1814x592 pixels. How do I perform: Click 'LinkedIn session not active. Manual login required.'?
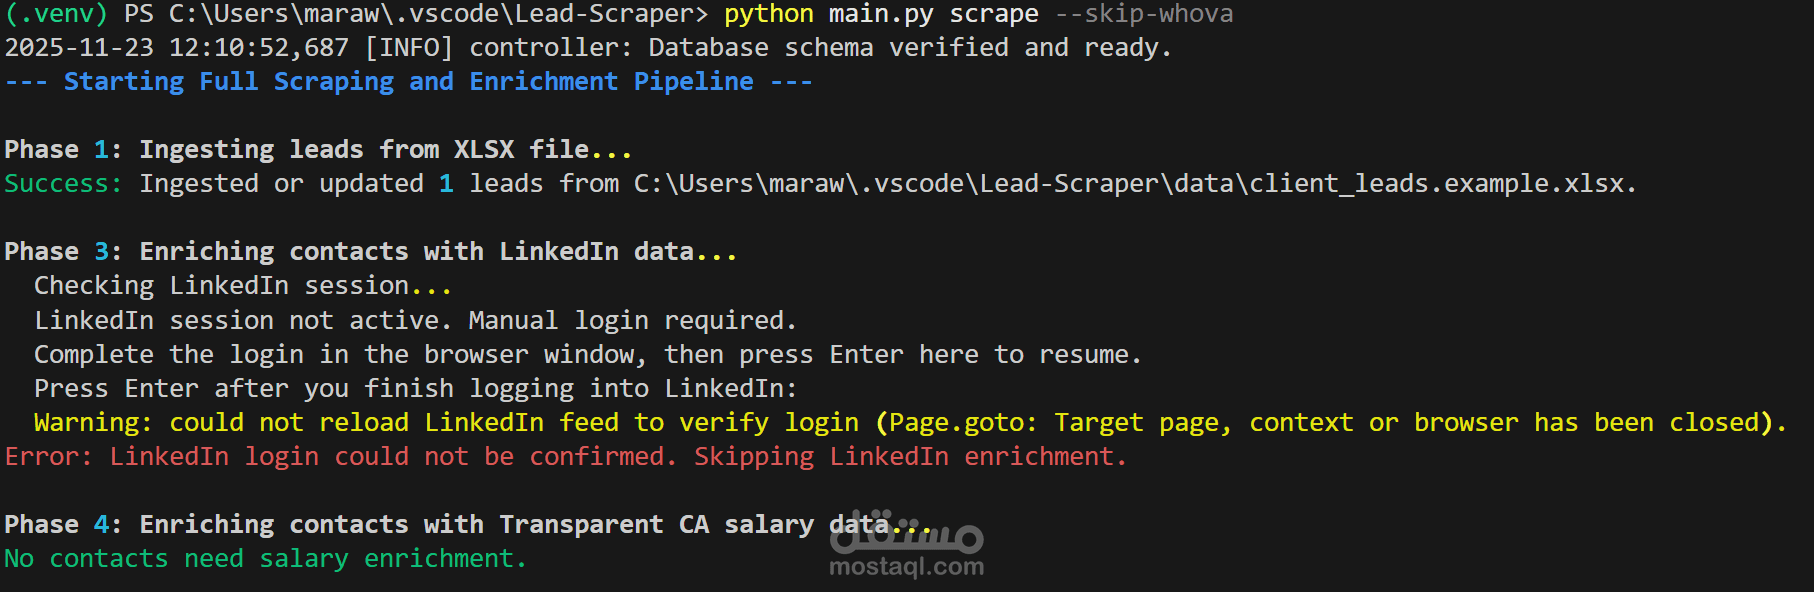point(415,321)
